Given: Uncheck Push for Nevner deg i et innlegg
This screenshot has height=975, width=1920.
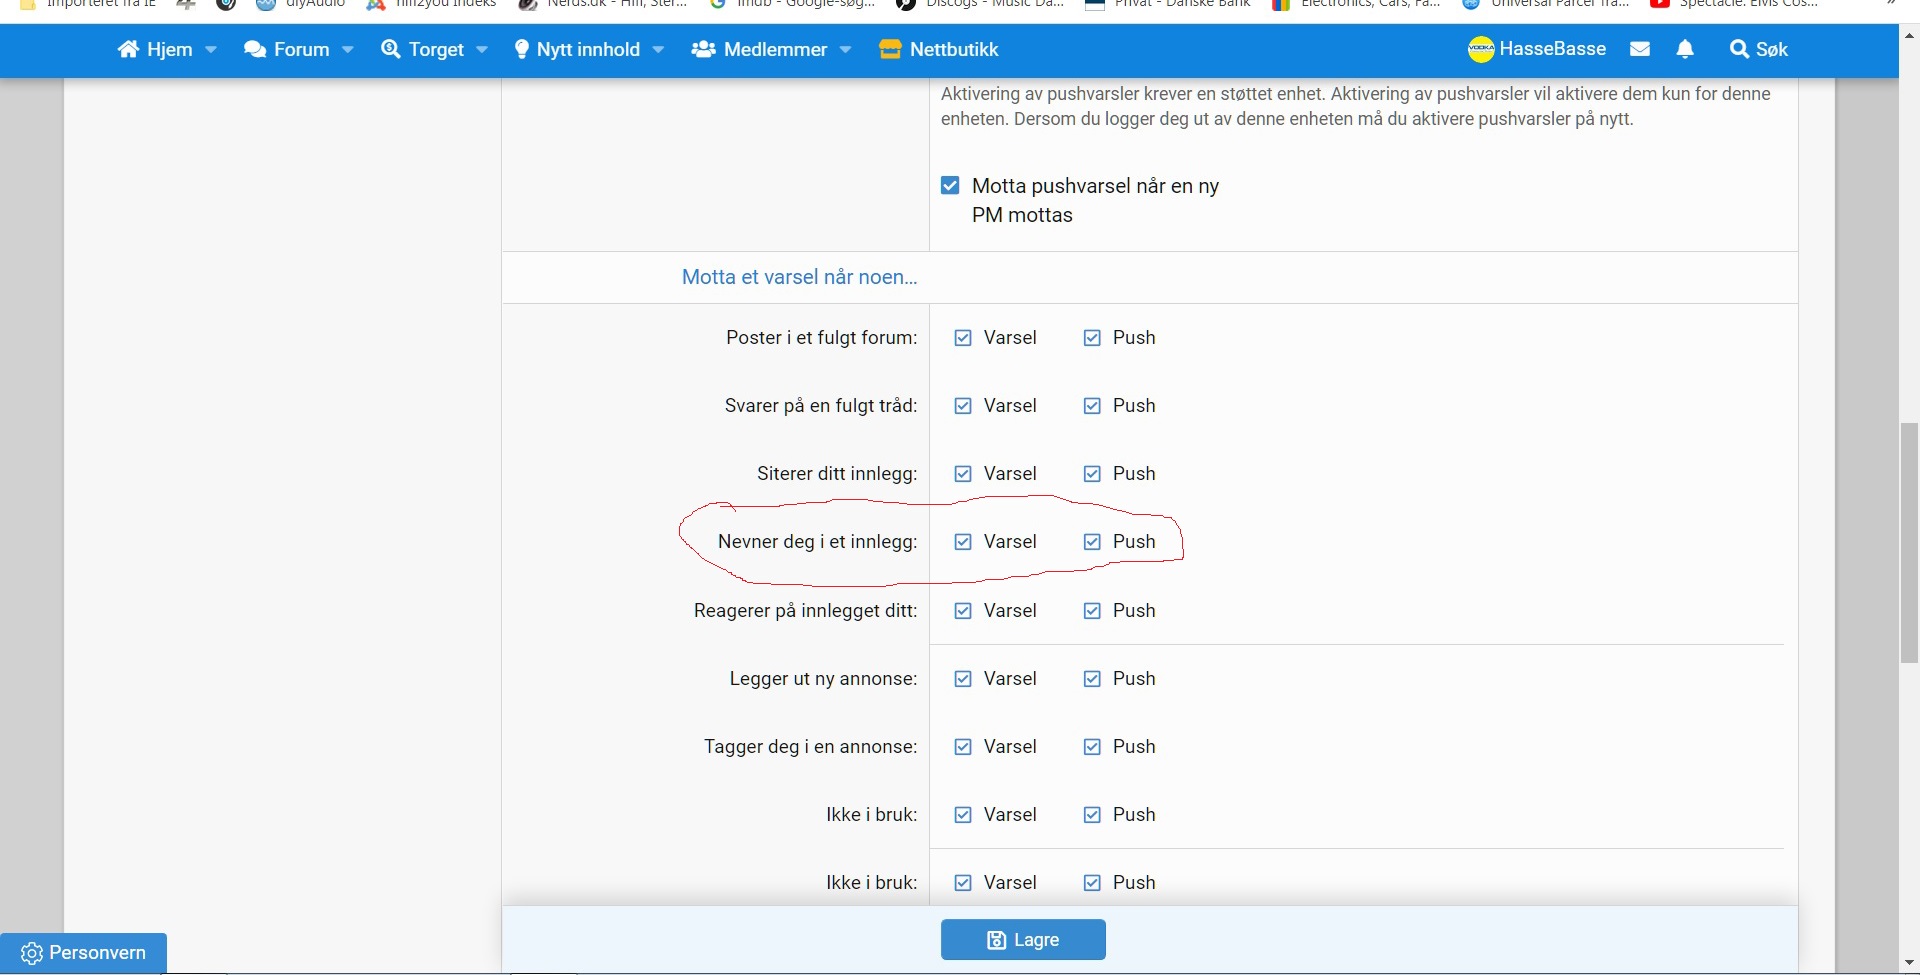Looking at the screenshot, I should click(x=1092, y=542).
